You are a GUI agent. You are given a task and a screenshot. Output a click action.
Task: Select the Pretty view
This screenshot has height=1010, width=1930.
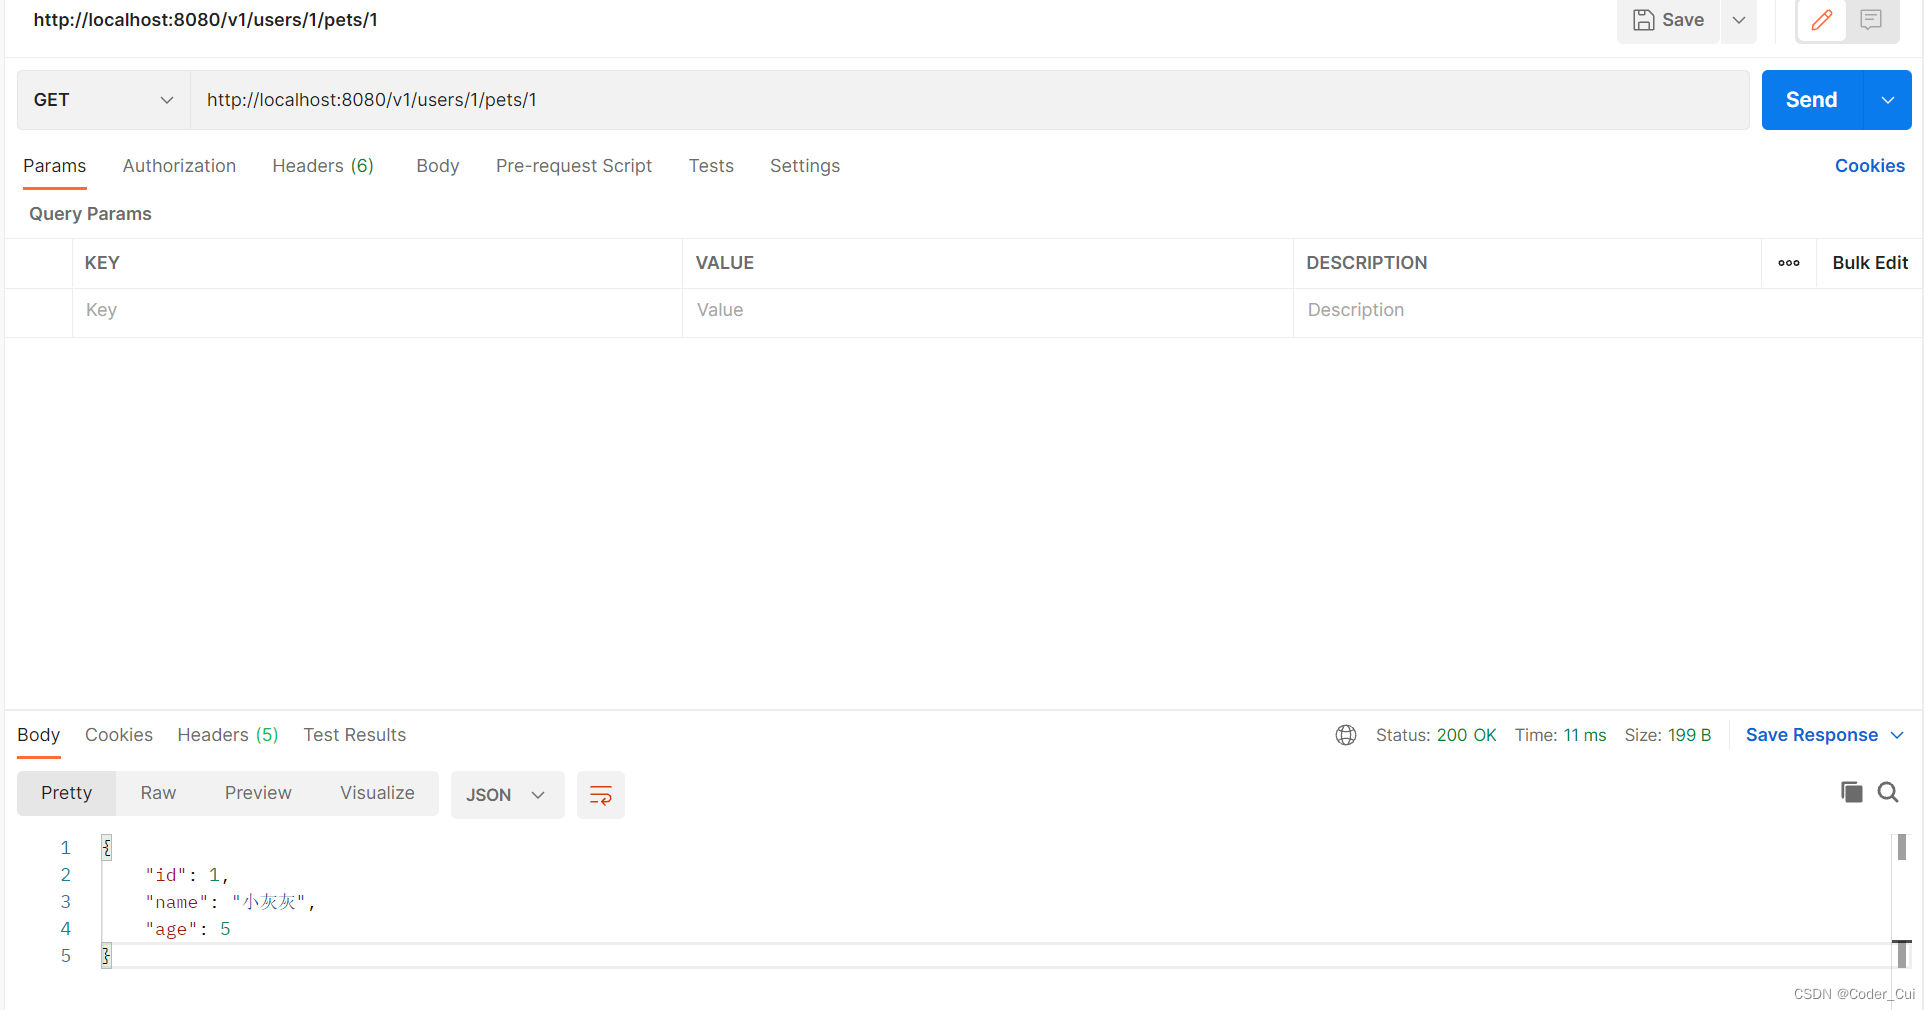tap(67, 793)
